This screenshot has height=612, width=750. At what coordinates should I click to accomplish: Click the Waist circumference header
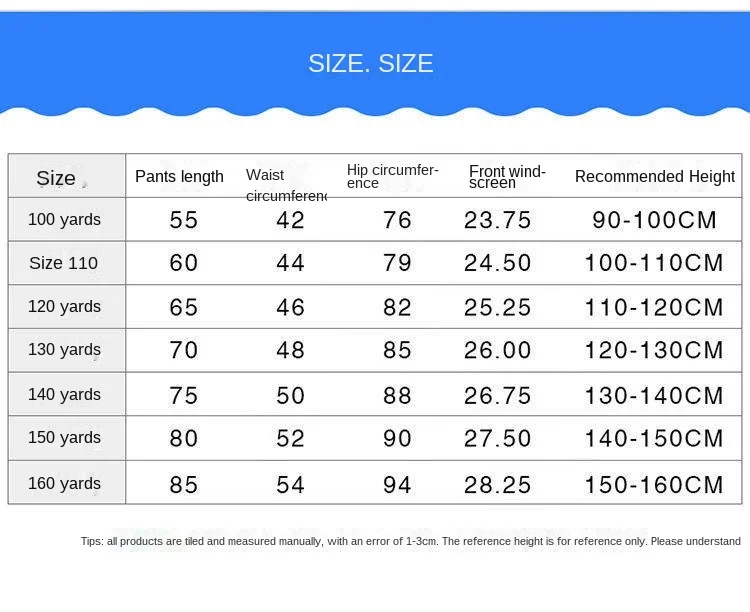pos(286,185)
